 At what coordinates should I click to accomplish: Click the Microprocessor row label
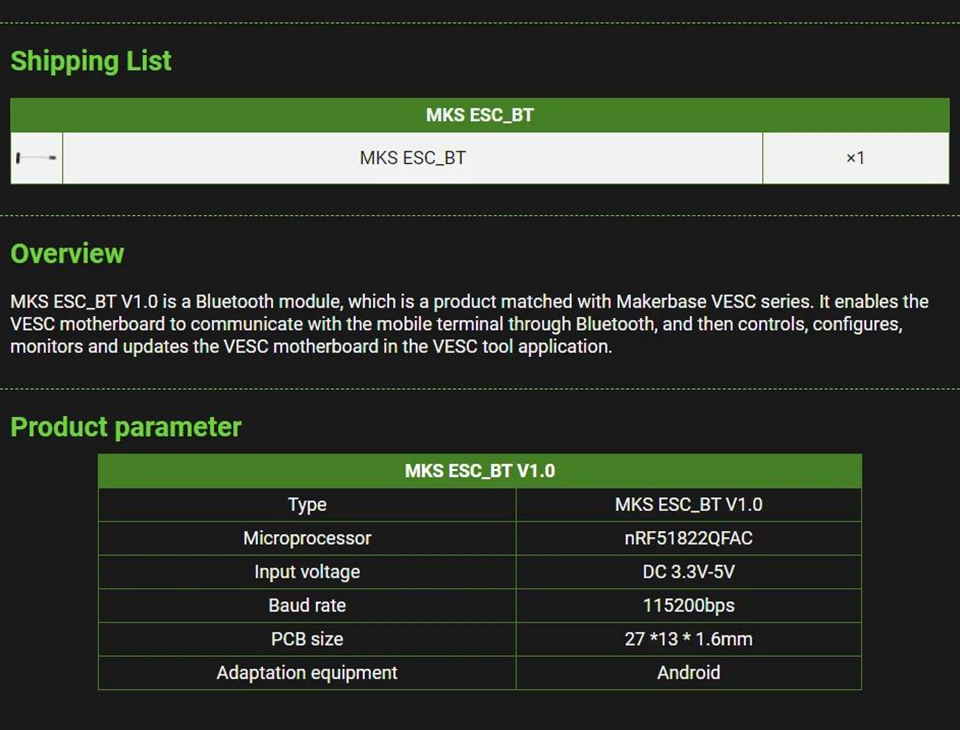(x=307, y=538)
